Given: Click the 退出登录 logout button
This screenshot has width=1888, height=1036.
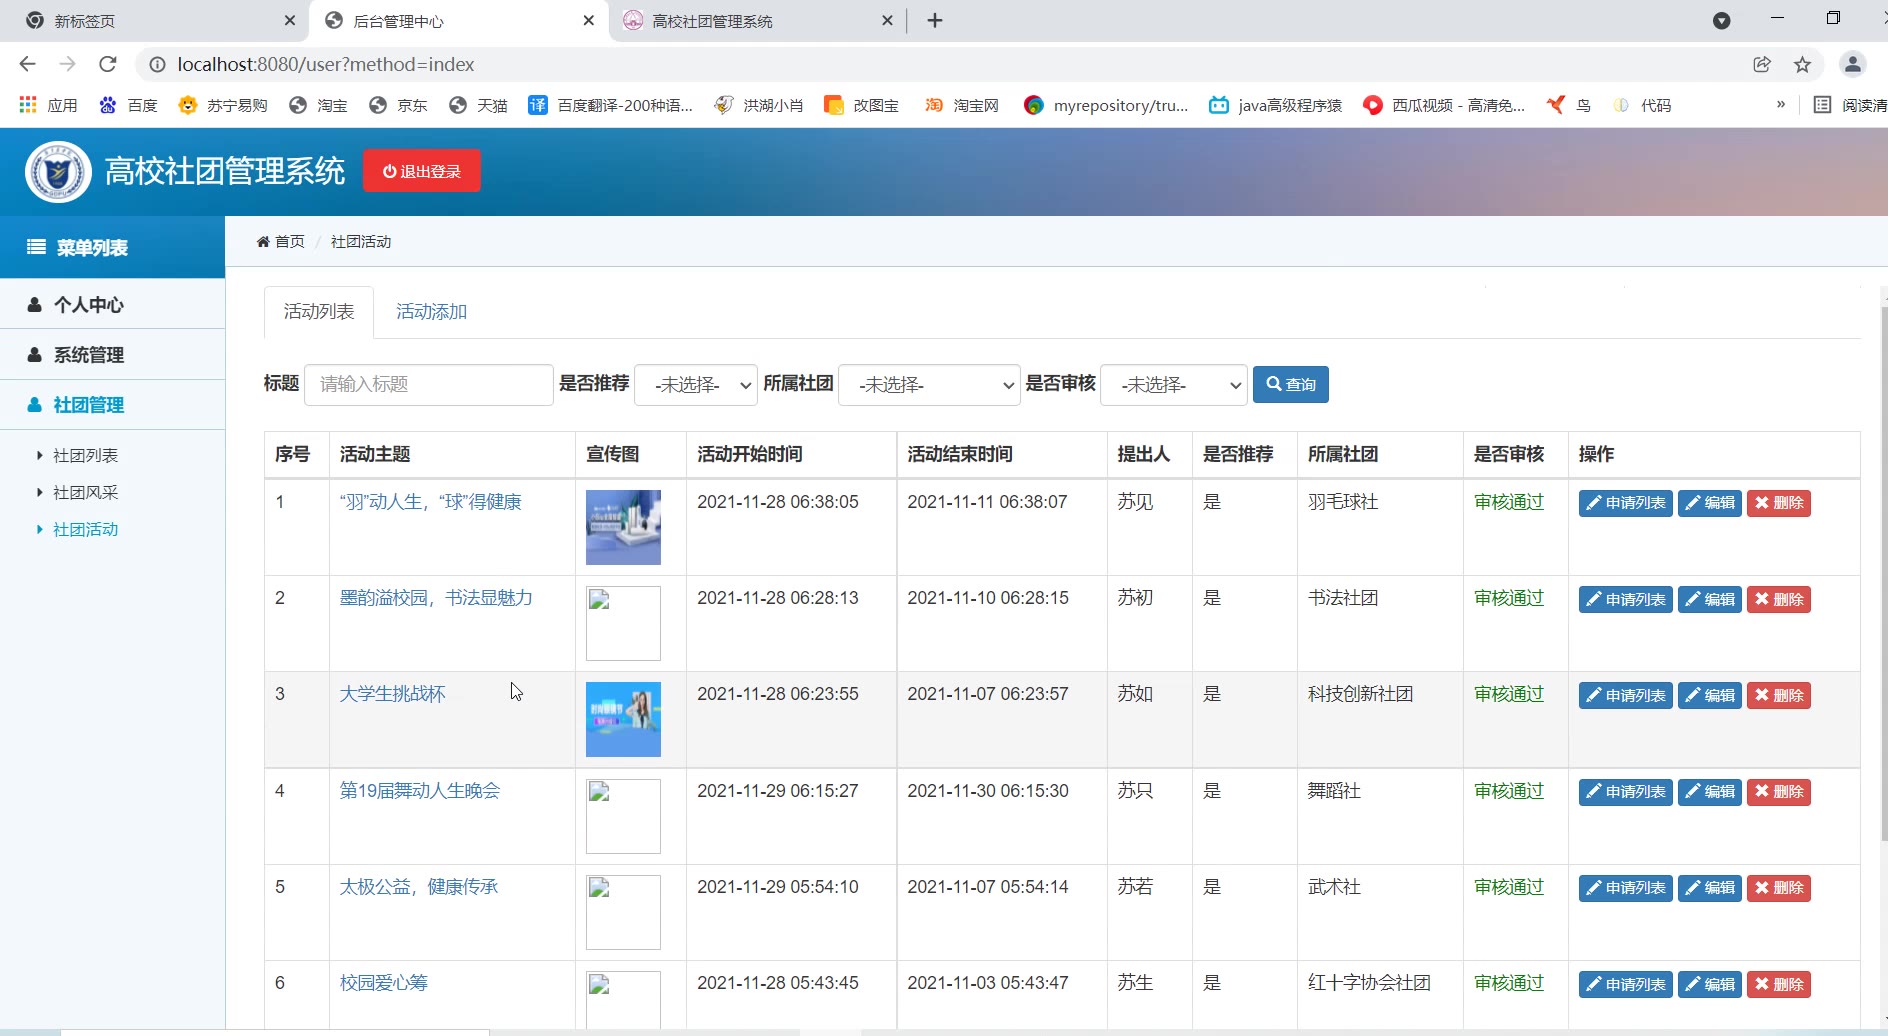Looking at the screenshot, I should (421, 171).
